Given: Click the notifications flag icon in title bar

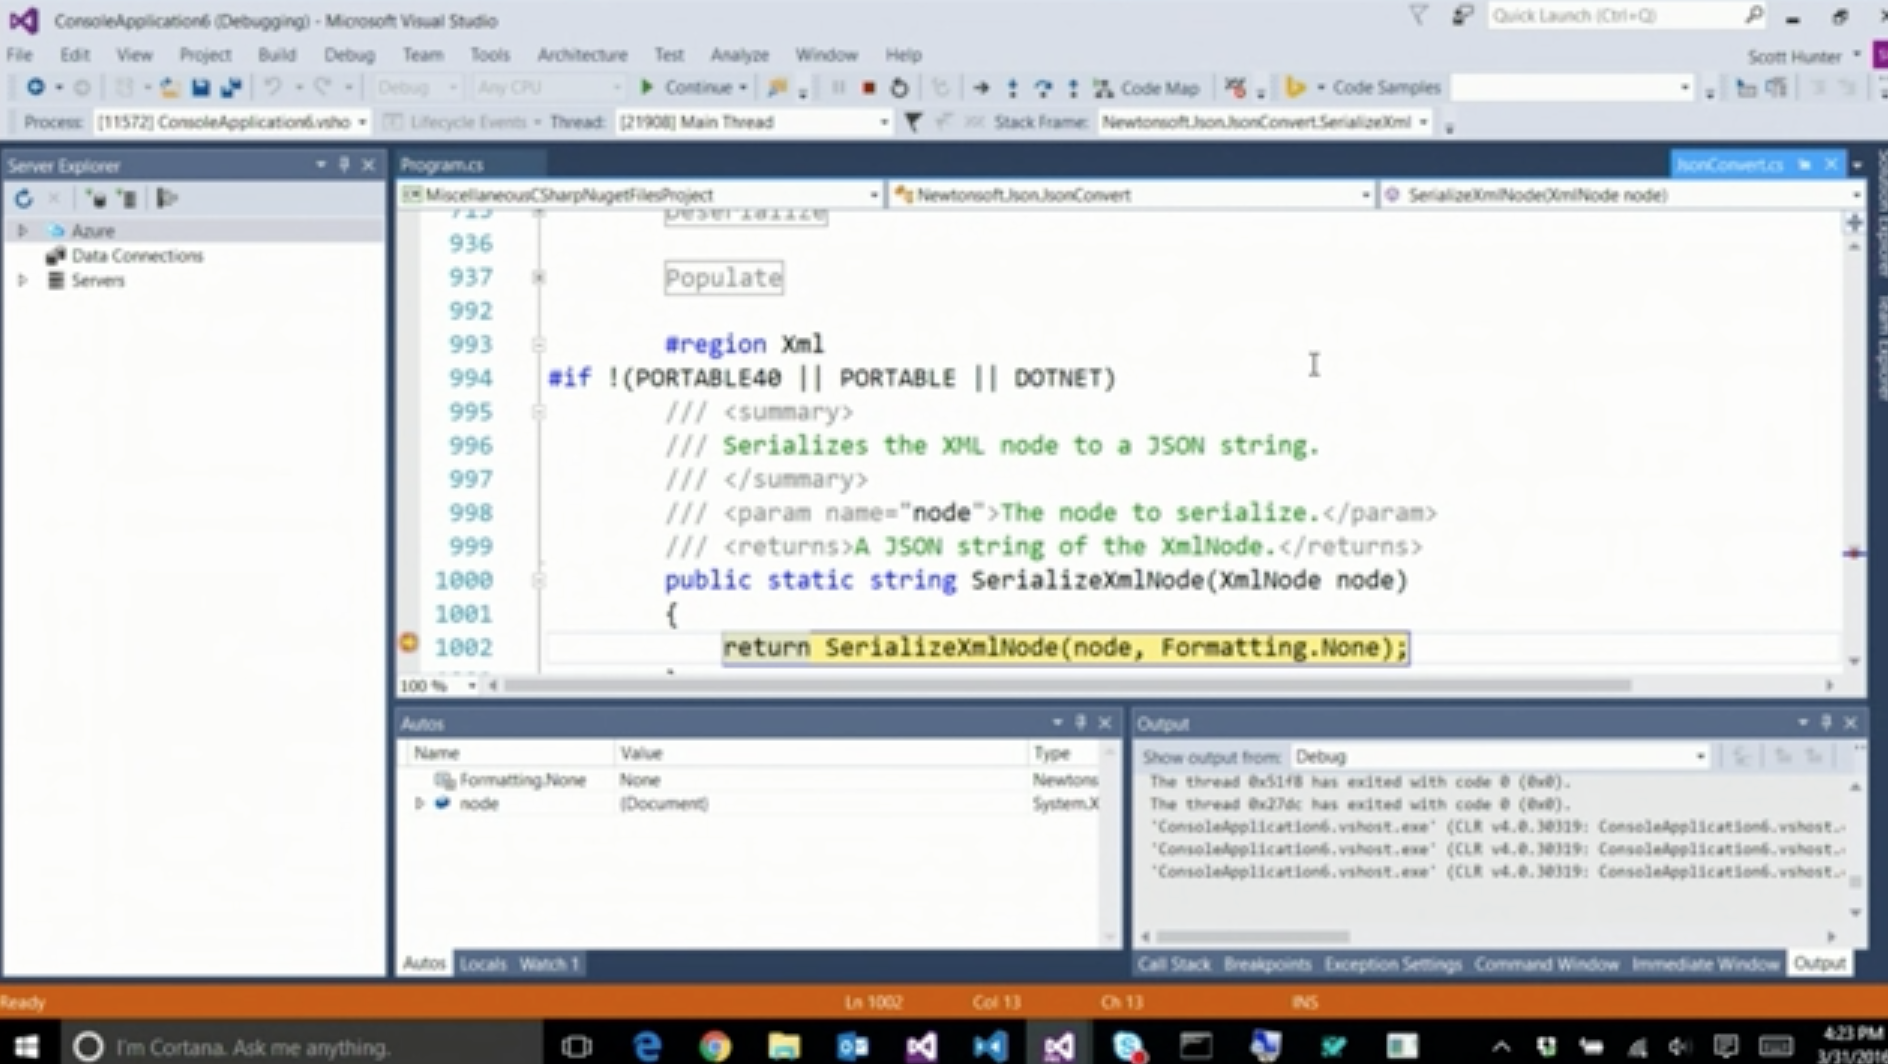Looking at the screenshot, I should pos(1418,16).
